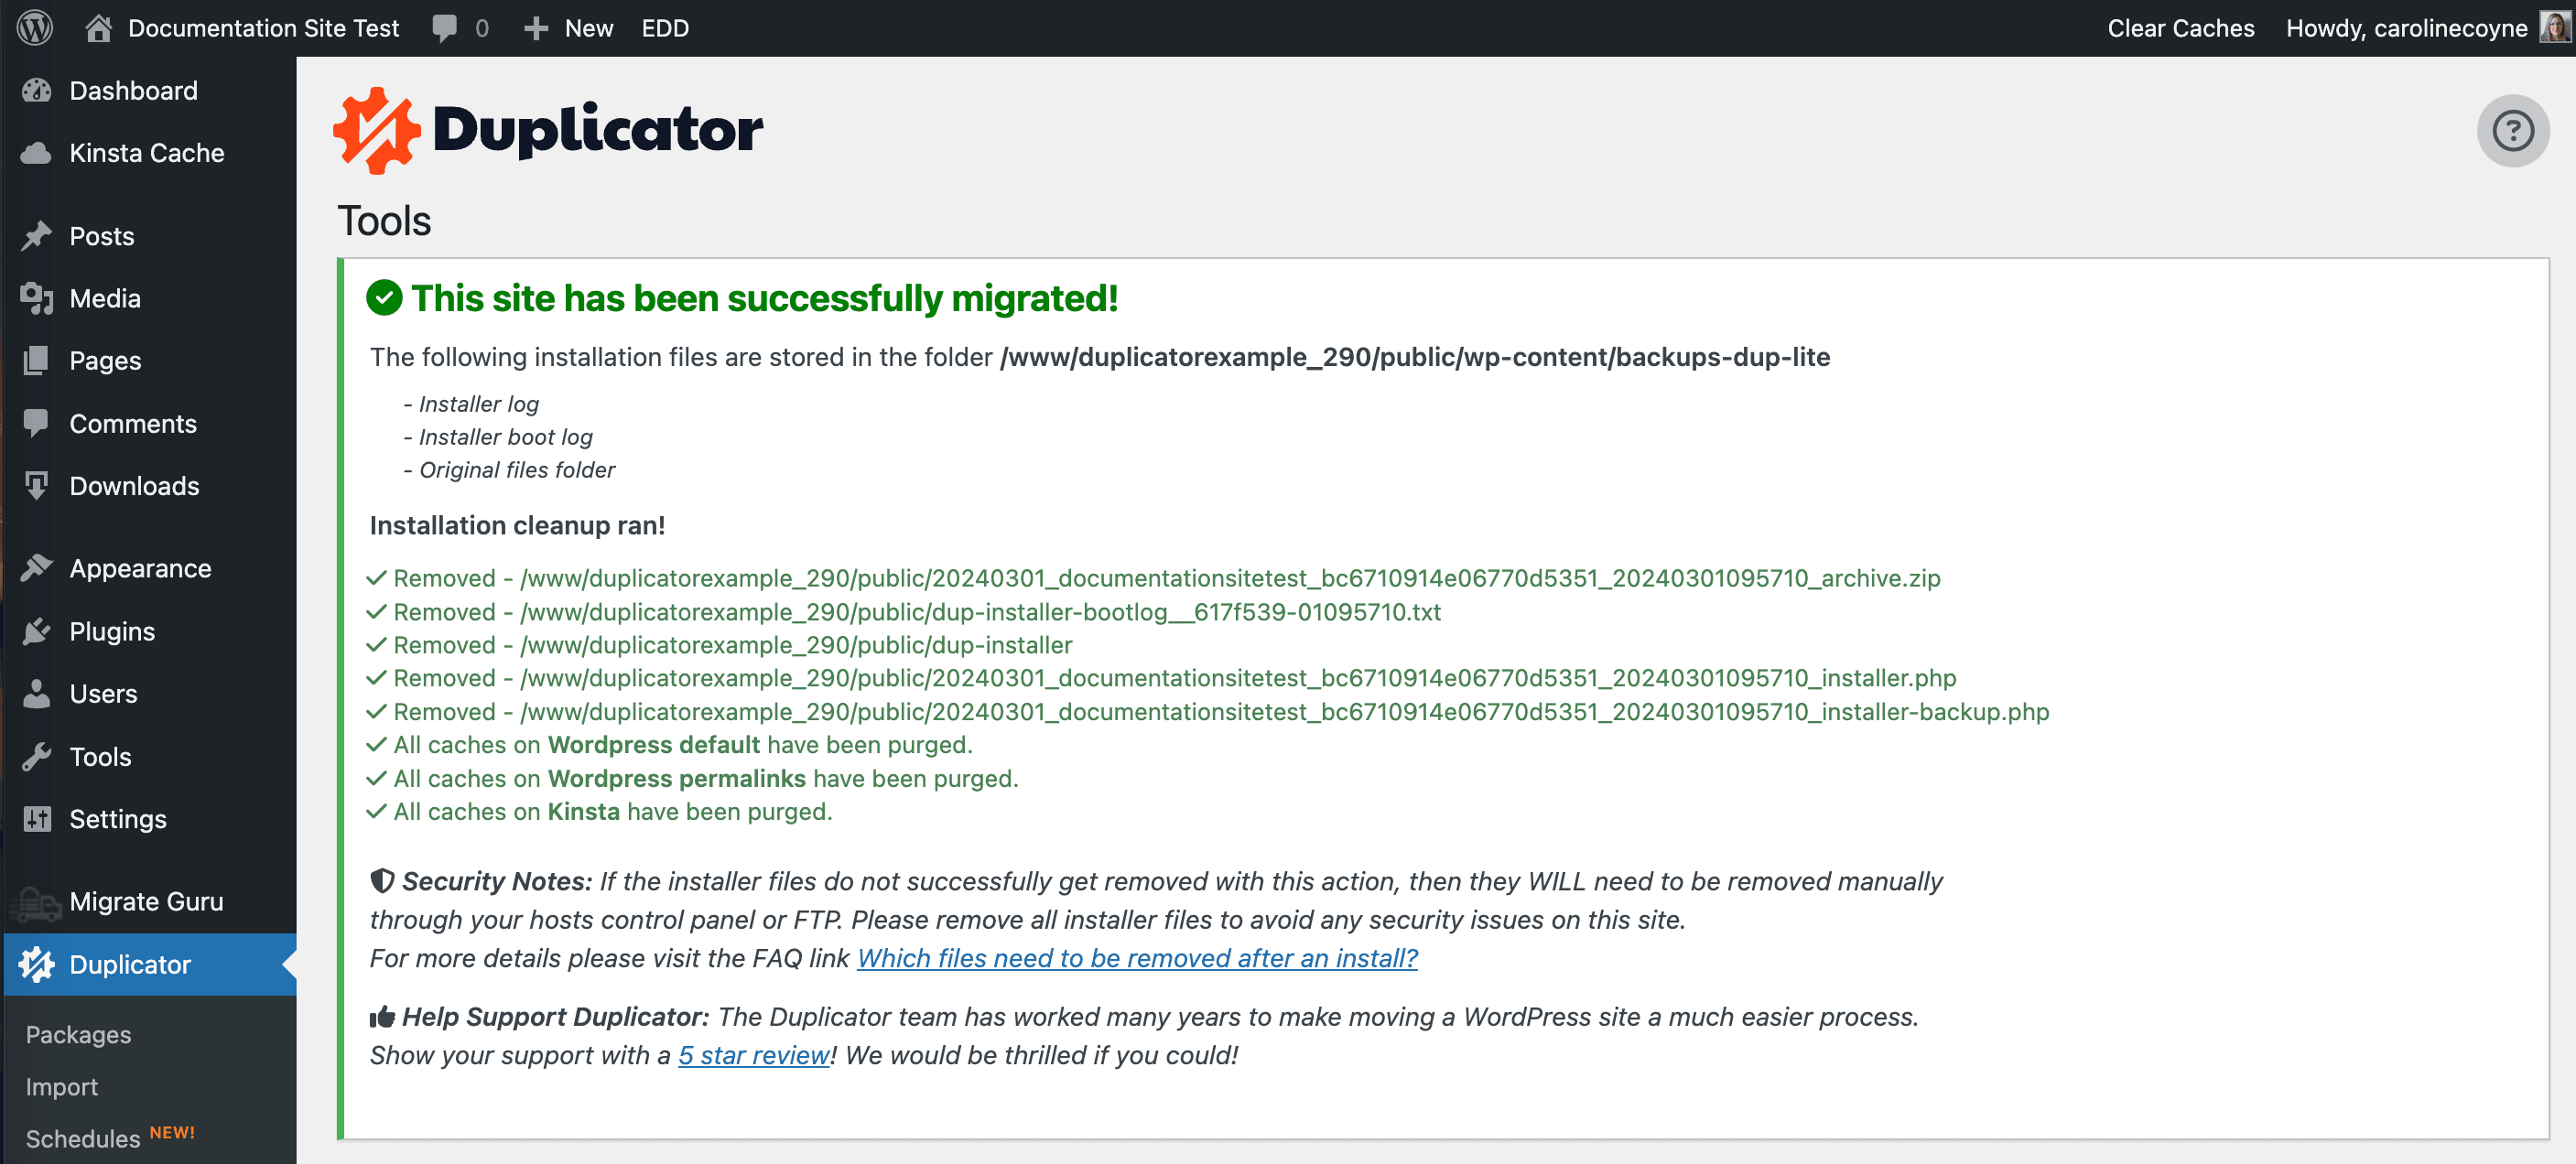Select the Downloads shield icon
Viewport: 2576px width, 1164px height.
[x=36, y=486]
